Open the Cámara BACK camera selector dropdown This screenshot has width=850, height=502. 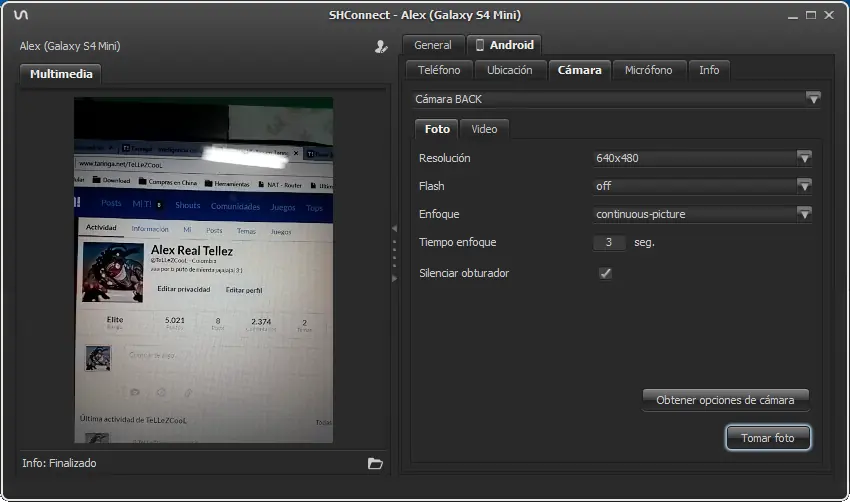point(616,99)
